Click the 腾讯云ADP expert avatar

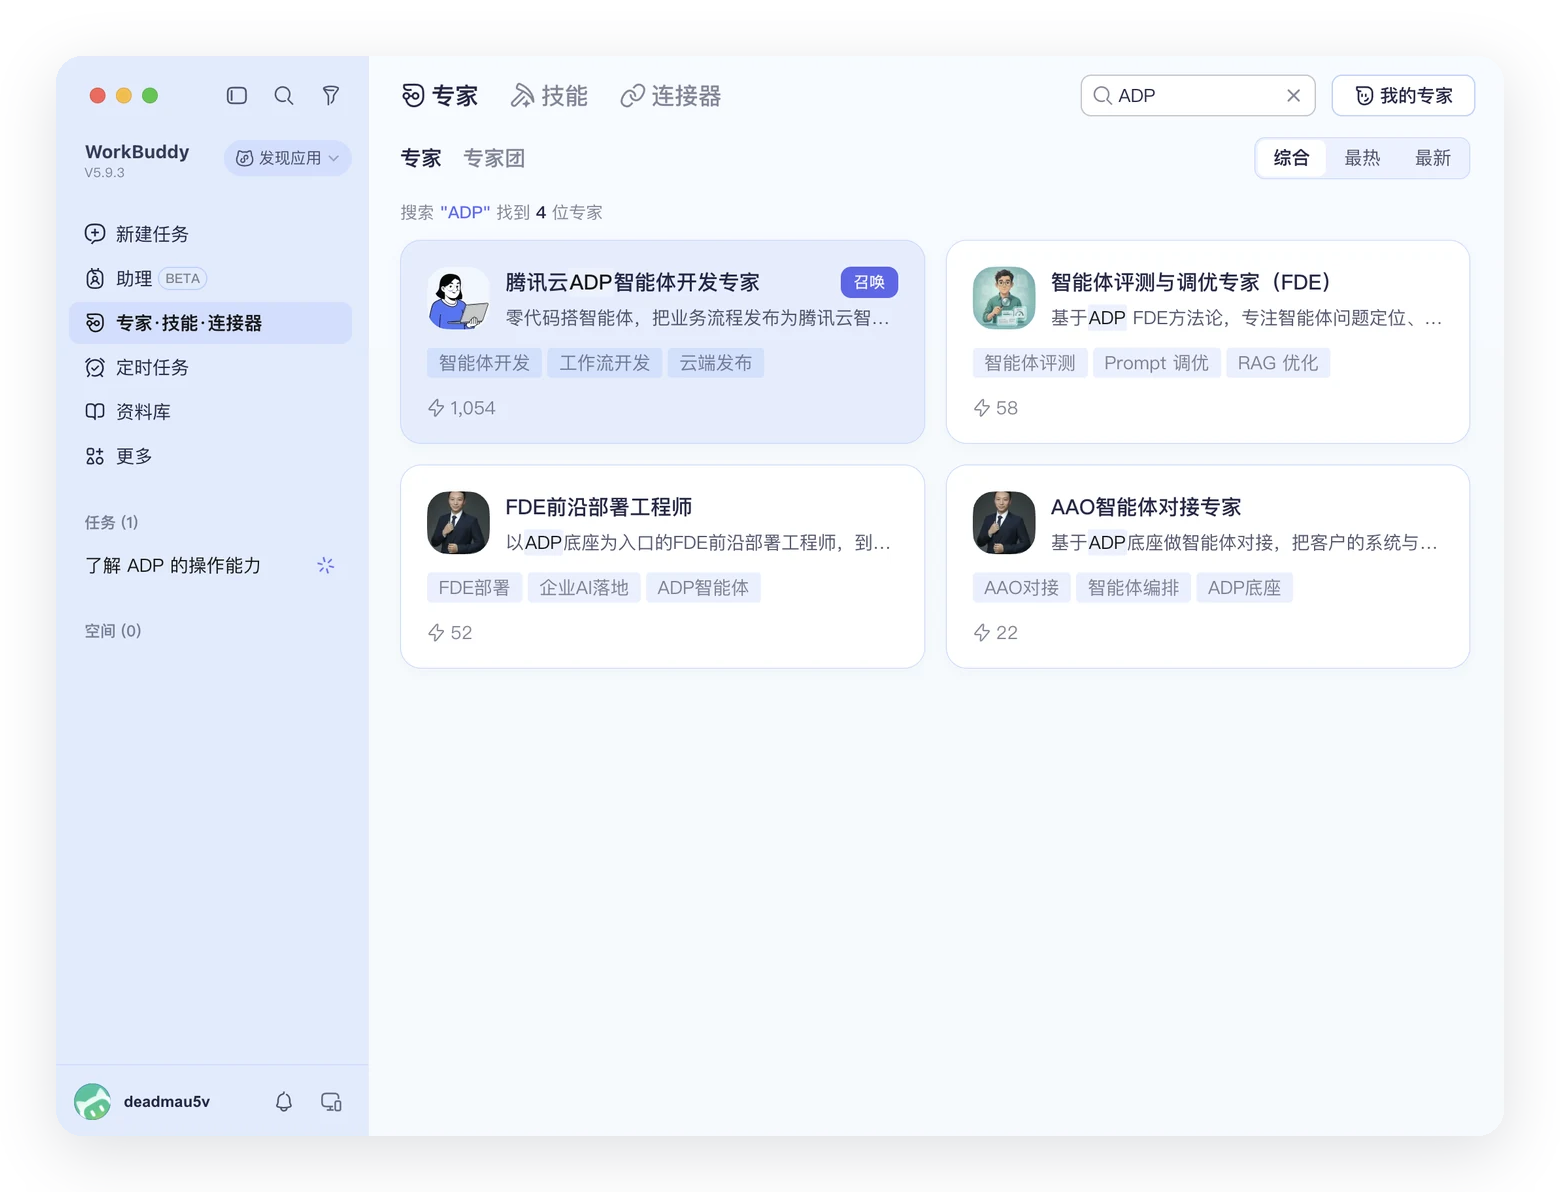(x=458, y=298)
